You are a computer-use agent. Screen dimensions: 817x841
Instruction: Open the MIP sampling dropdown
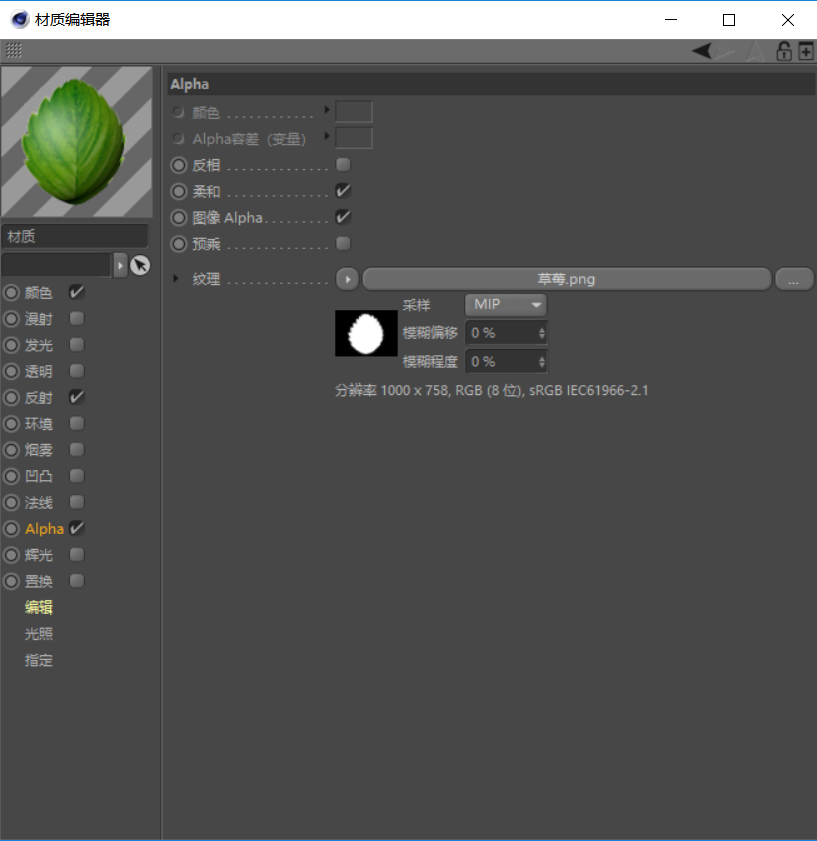tap(505, 304)
